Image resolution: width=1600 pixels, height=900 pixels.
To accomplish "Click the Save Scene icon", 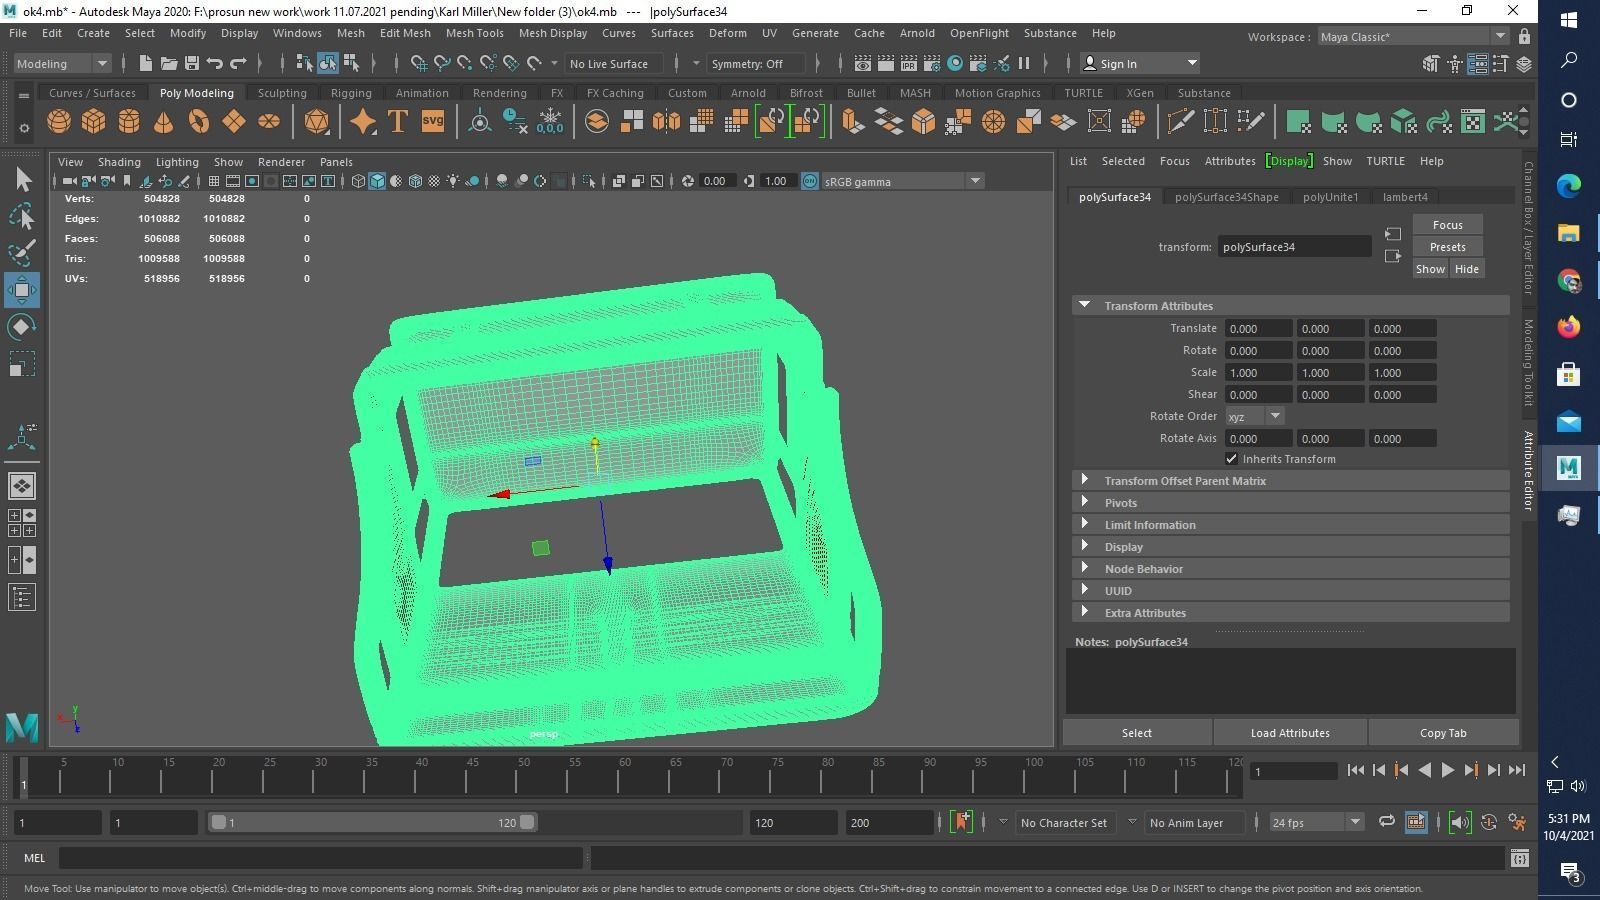I will 192,63.
